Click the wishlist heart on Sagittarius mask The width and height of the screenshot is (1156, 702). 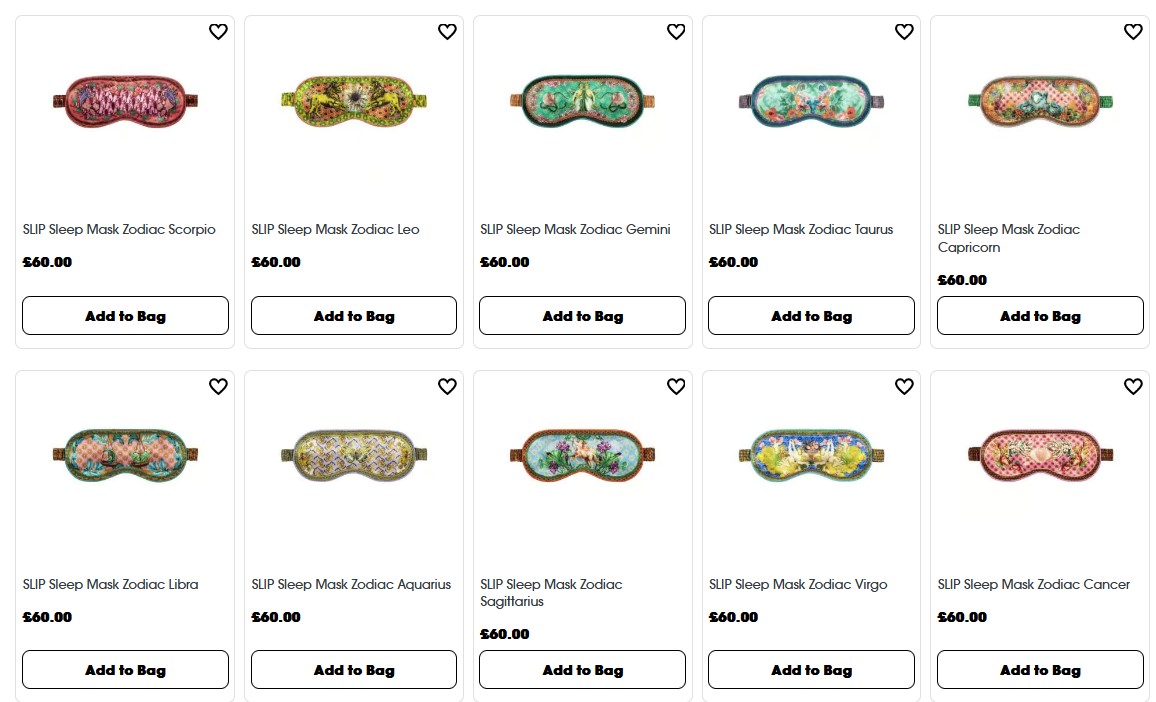tap(675, 386)
